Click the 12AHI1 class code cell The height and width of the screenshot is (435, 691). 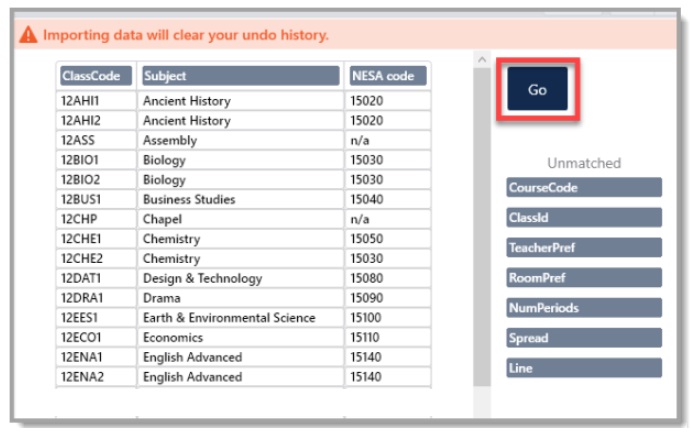[96, 101]
